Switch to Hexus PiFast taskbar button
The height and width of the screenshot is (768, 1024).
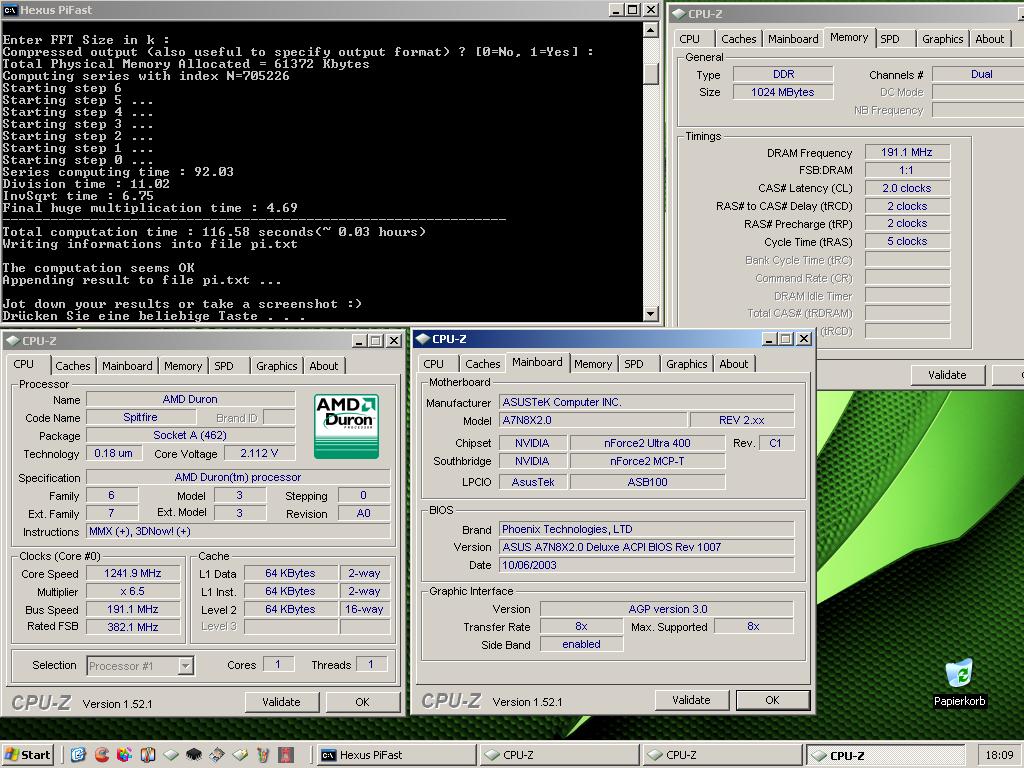click(396, 755)
